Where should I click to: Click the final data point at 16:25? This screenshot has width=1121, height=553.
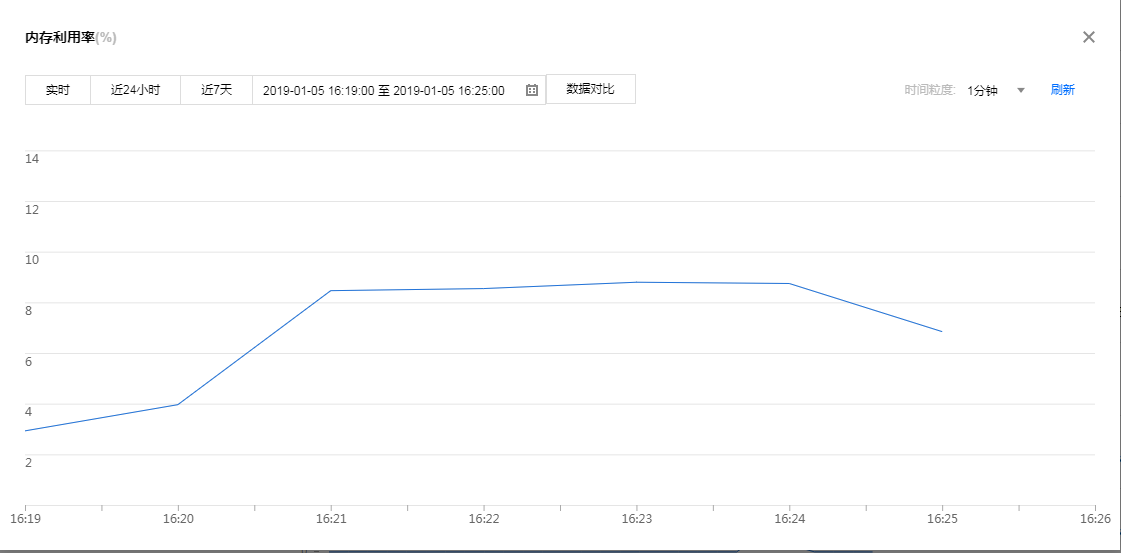(x=942, y=331)
